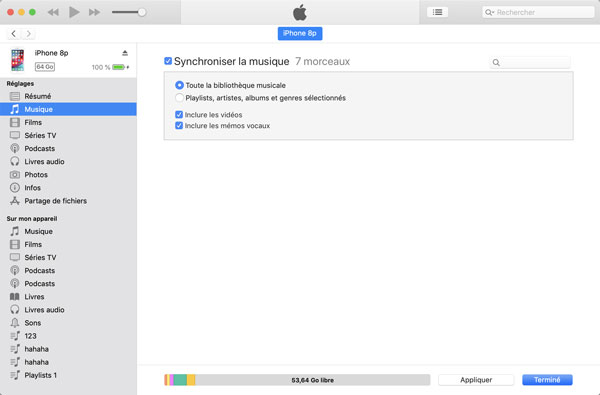The image size is (600, 395).
Task: Open Infos settings
Action: coord(68,188)
